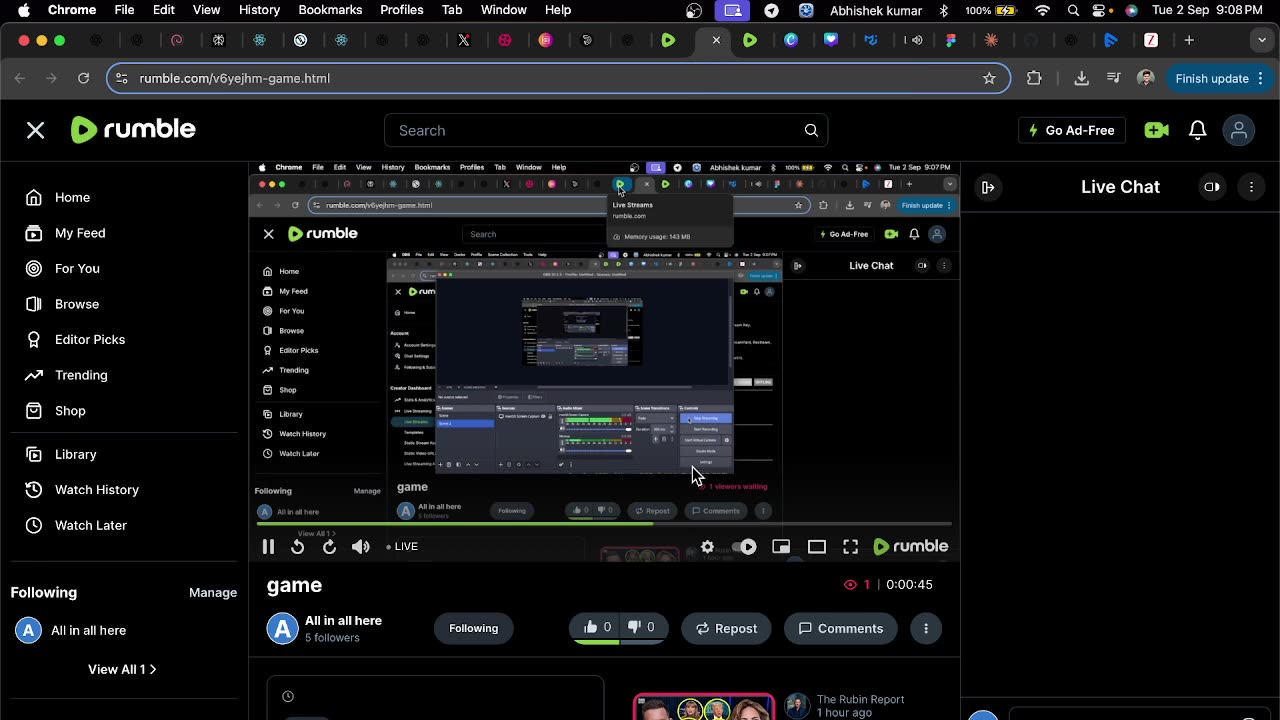Click the site info icon in address bar
1280x720 pixels.
pos(121,78)
